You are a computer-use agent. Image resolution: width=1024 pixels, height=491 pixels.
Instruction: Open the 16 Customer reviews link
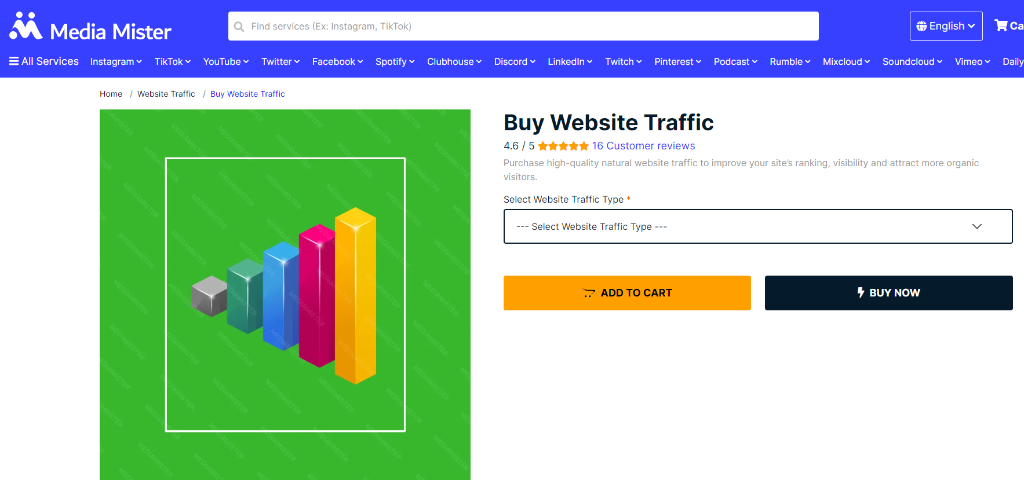(x=643, y=146)
